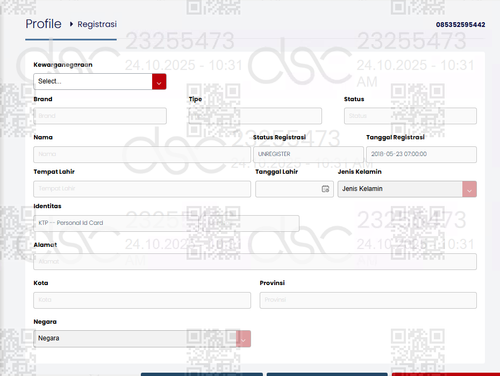
Task: Click phone number 085352595442
Action: [460, 25]
